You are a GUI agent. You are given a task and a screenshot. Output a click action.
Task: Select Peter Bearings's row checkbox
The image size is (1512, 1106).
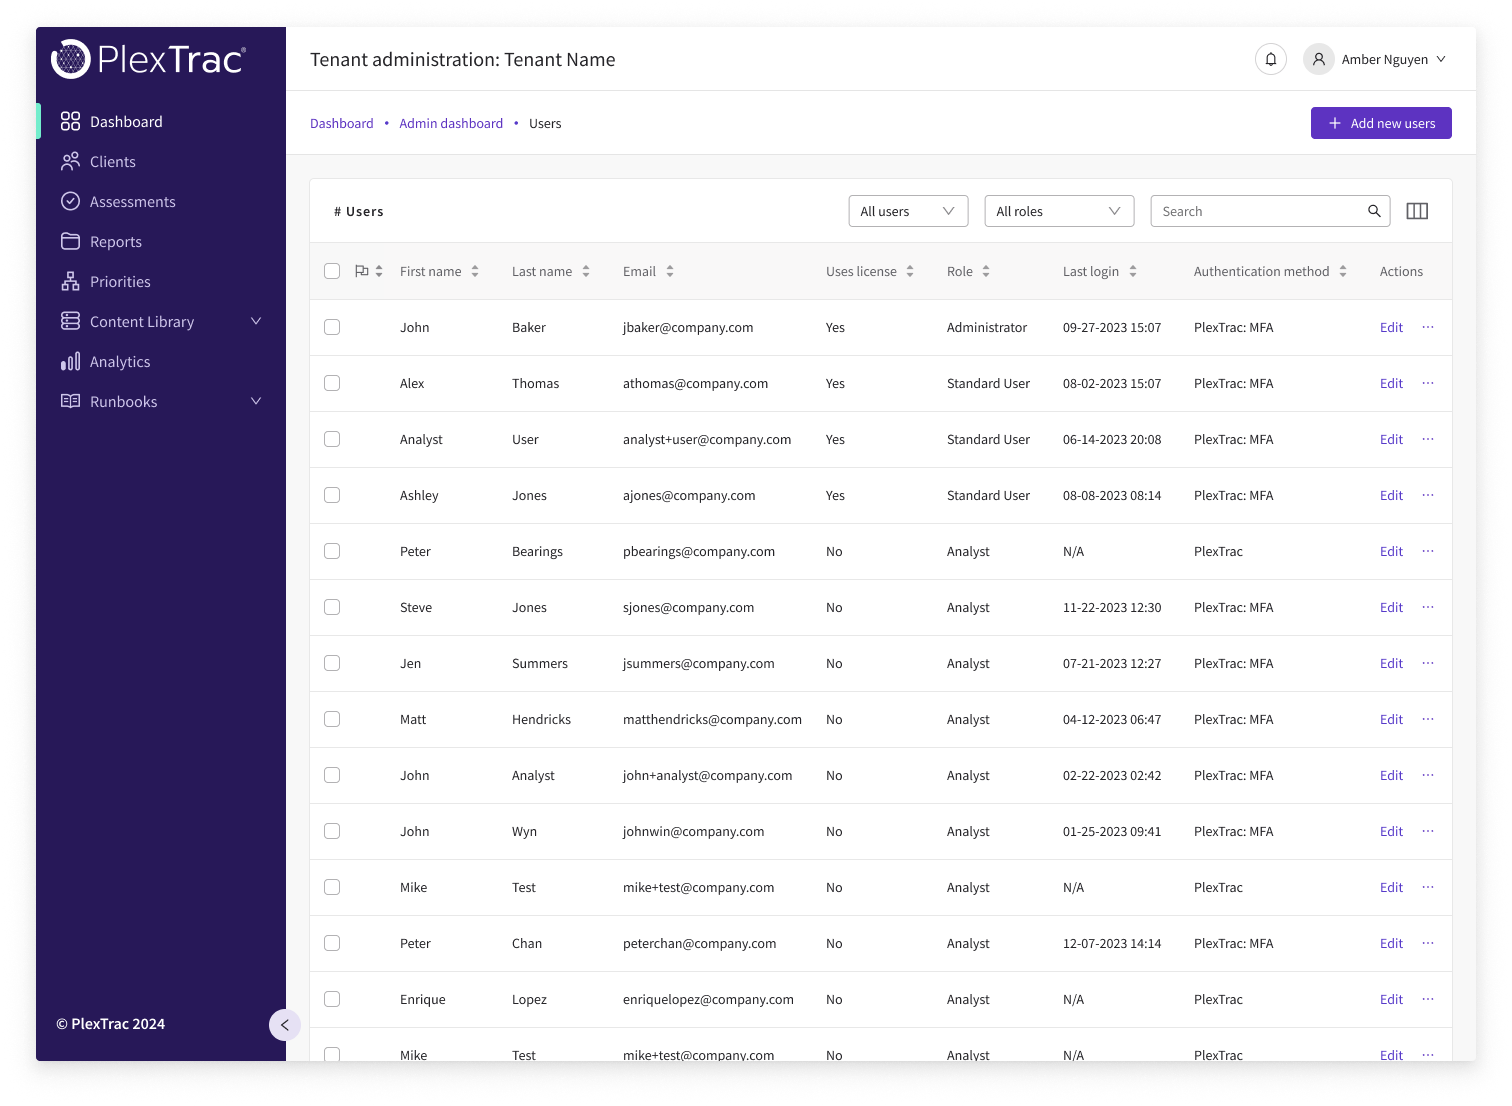point(332,551)
